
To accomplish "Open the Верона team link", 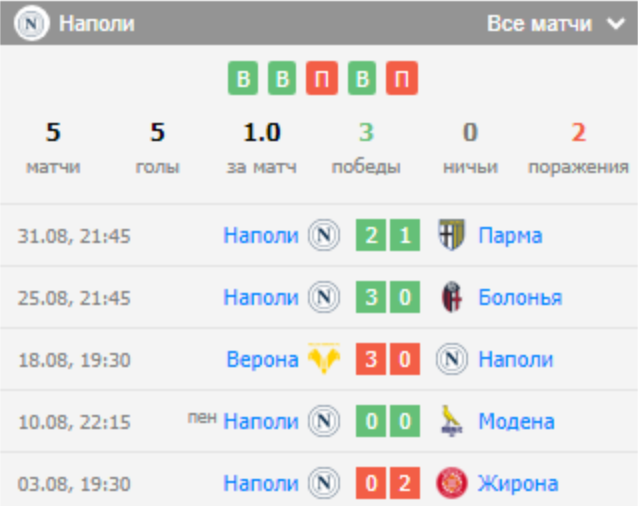I will pyautogui.click(x=262, y=360).
